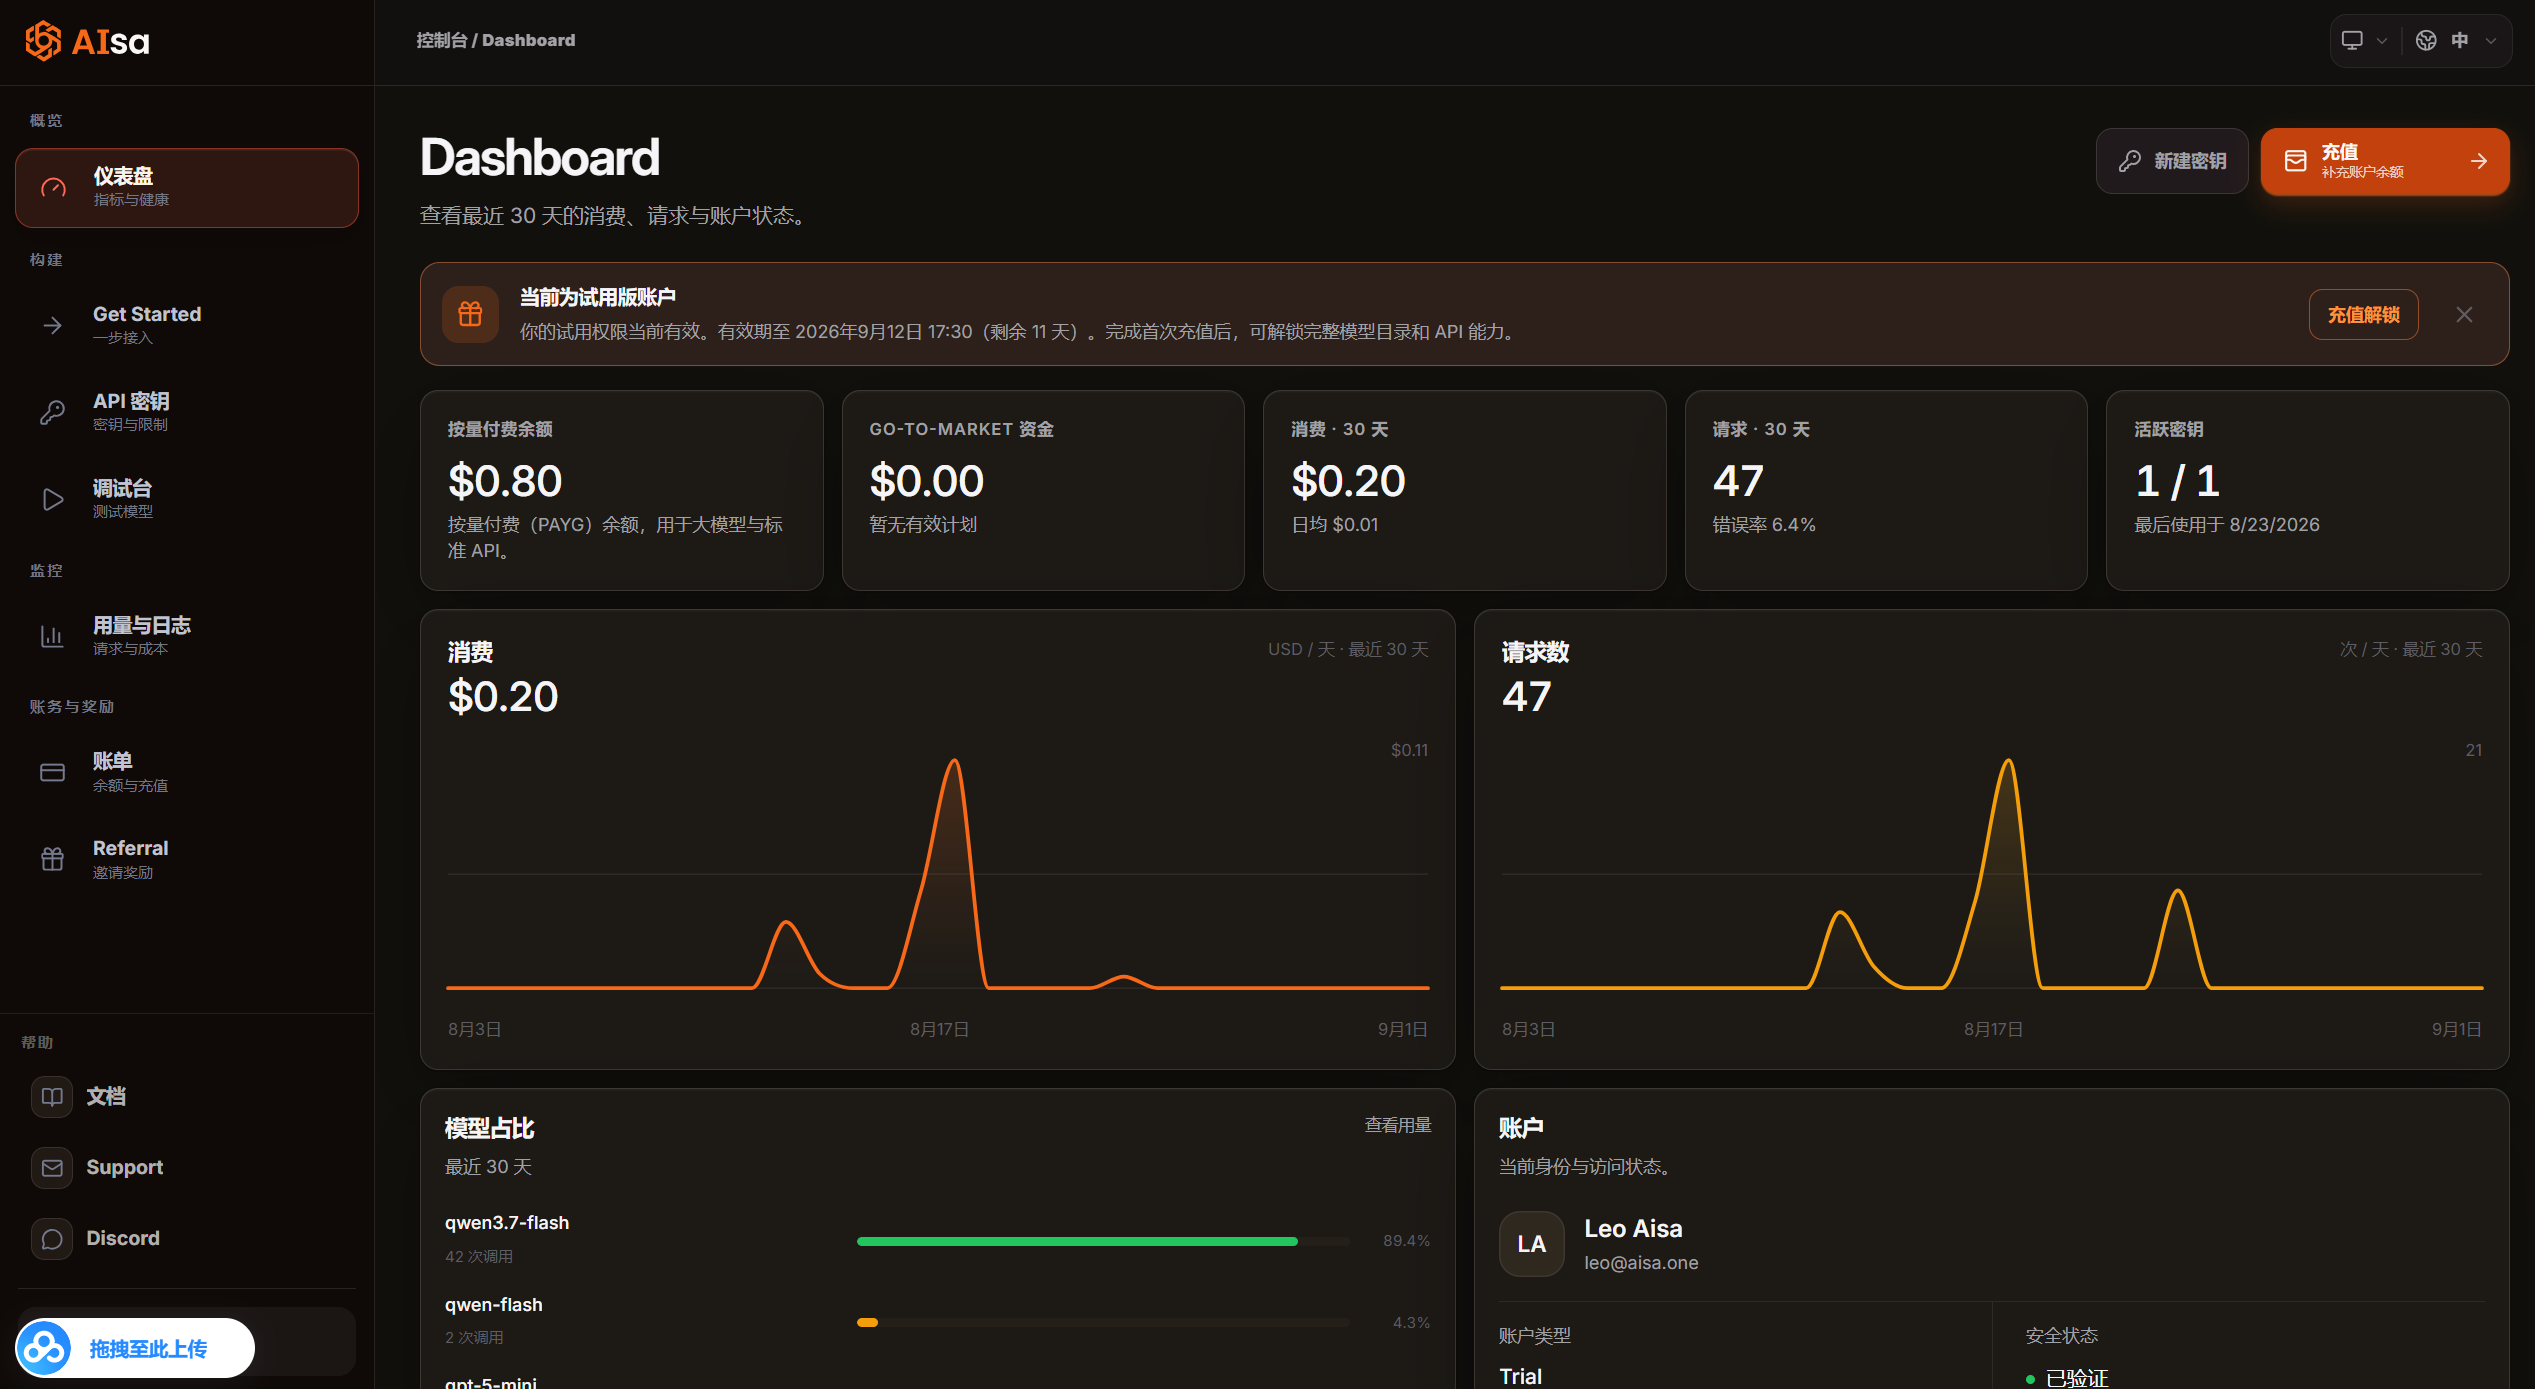The width and height of the screenshot is (2535, 1389).
Task: Click leo@aisa.one email text
Action: point(1641,1262)
